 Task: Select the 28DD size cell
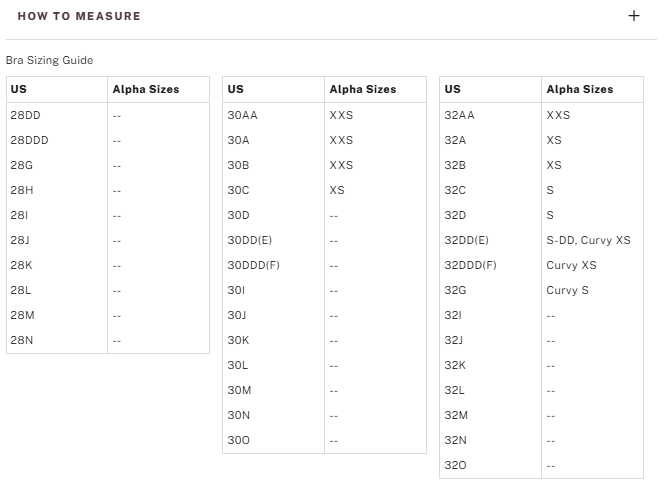coord(25,115)
